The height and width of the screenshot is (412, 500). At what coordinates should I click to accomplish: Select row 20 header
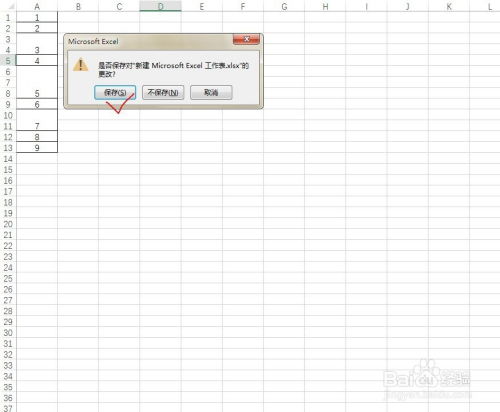coord(8,224)
